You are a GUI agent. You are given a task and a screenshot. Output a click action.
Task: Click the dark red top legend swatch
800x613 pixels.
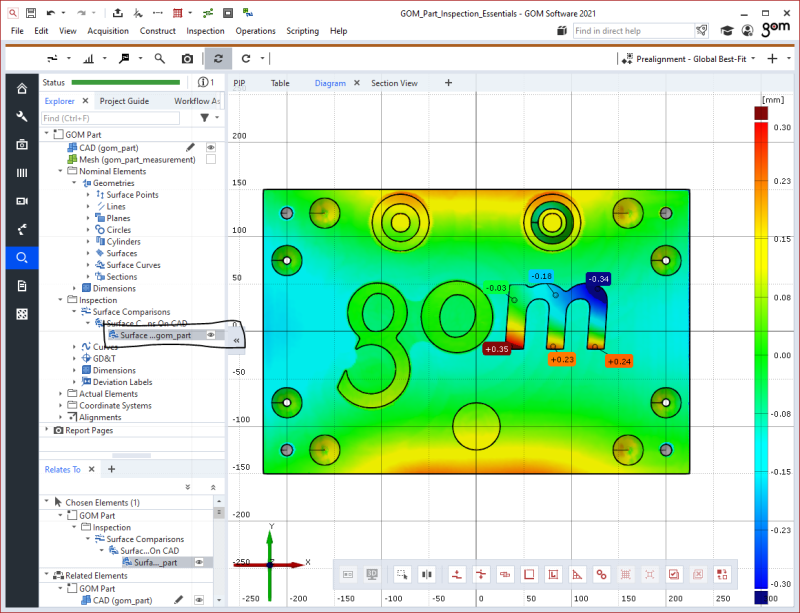click(761, 113)
